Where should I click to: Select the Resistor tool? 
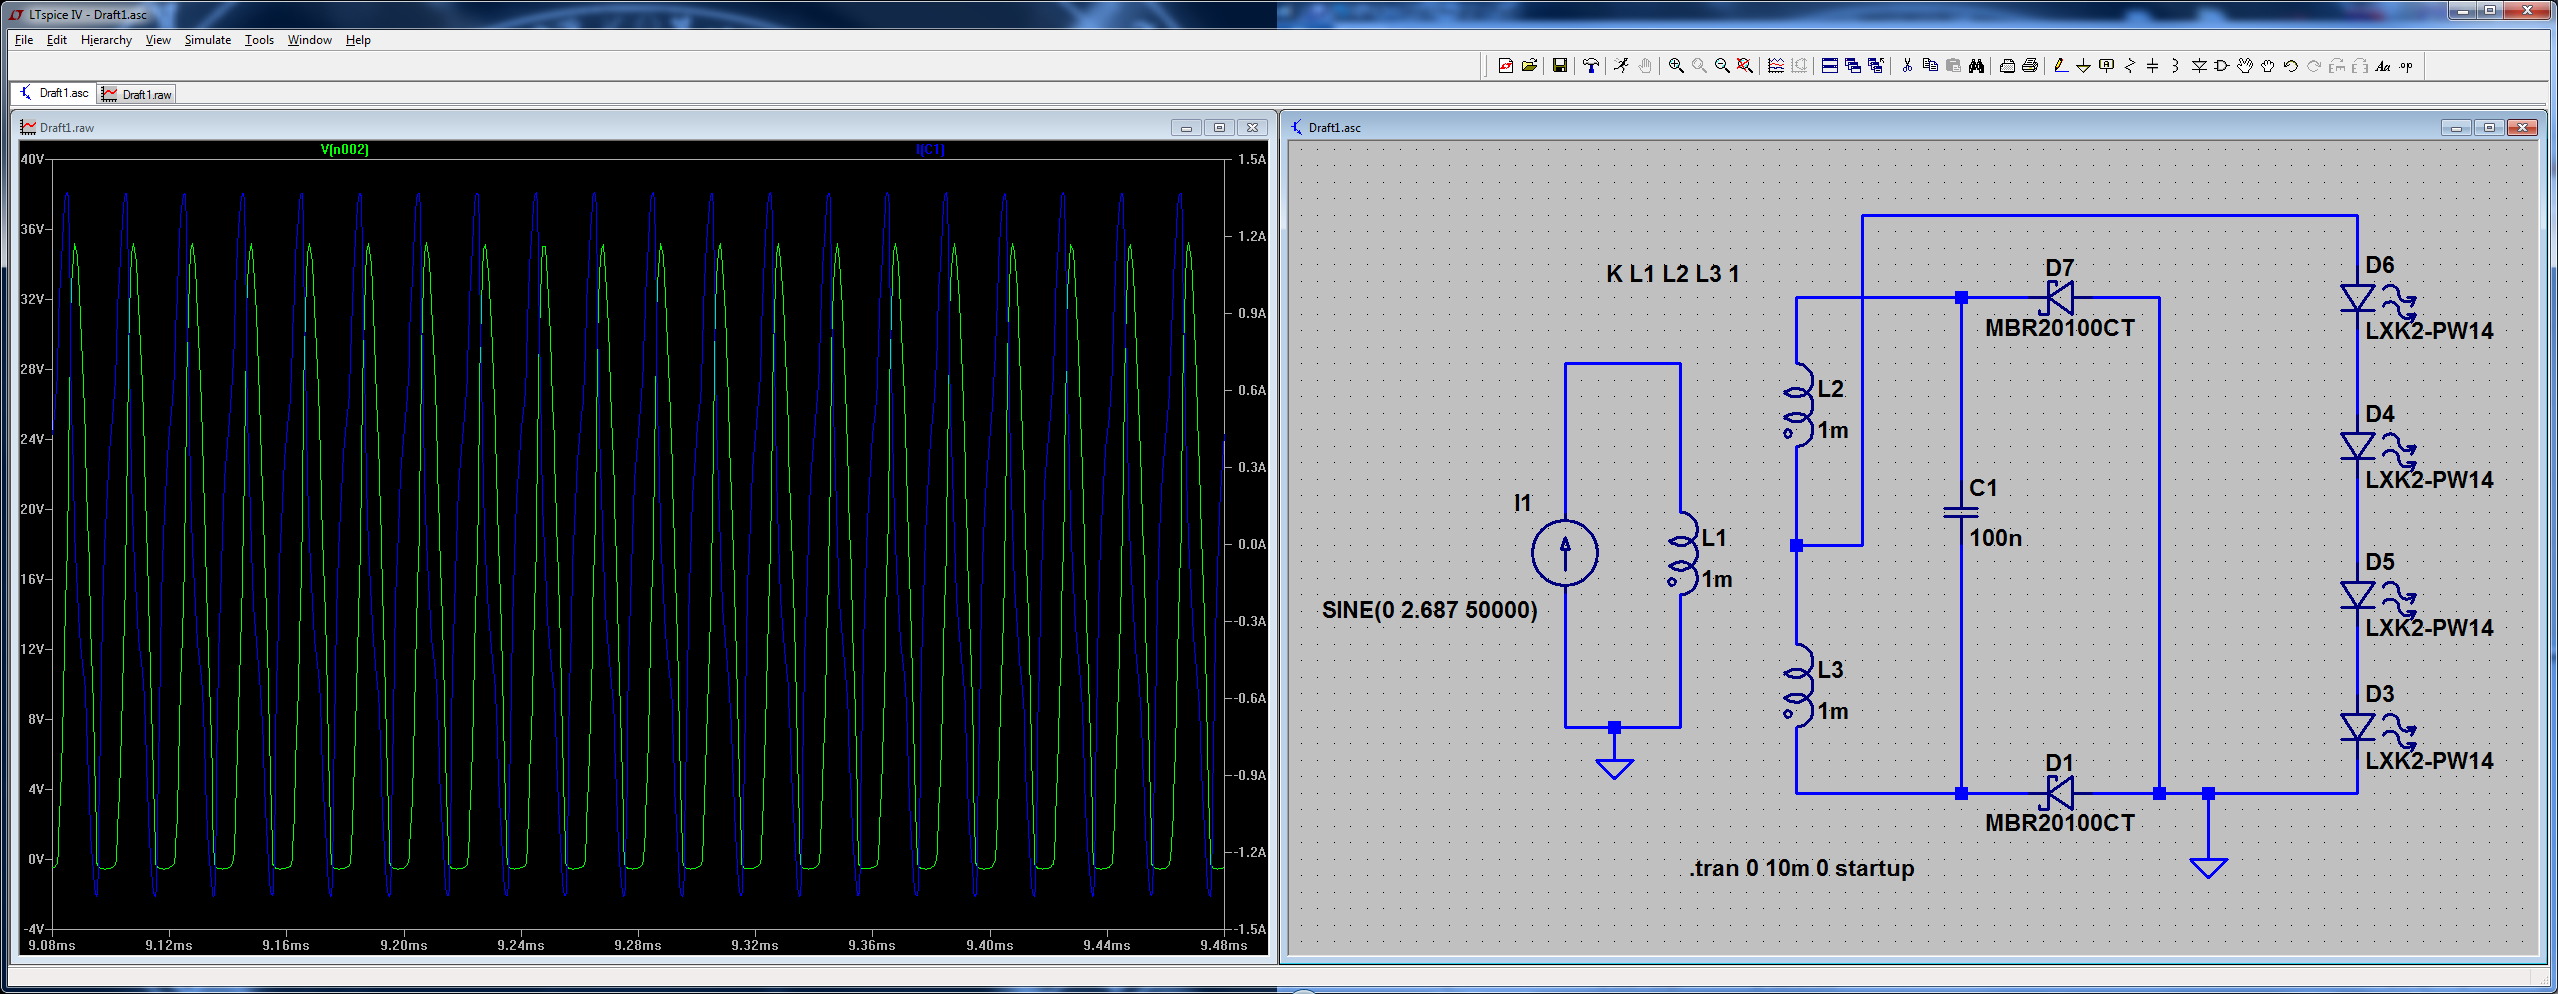(2130, 66)
